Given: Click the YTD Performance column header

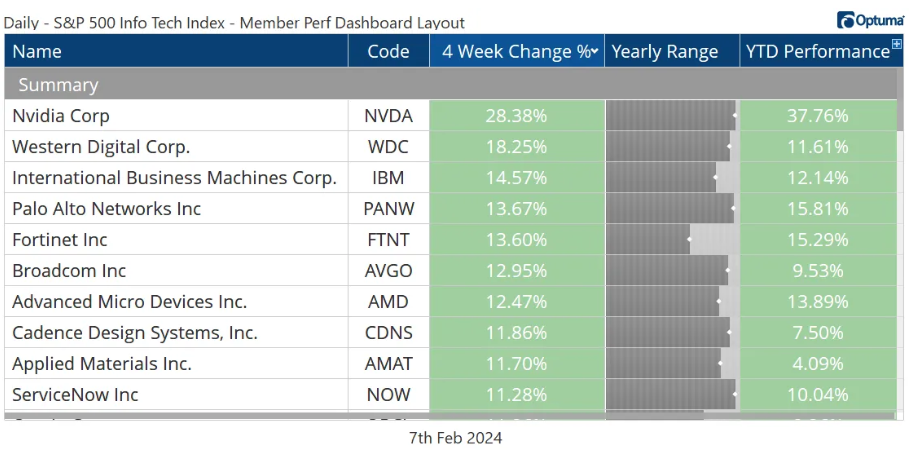Looking at the screenshot, I should click(816, 52).
